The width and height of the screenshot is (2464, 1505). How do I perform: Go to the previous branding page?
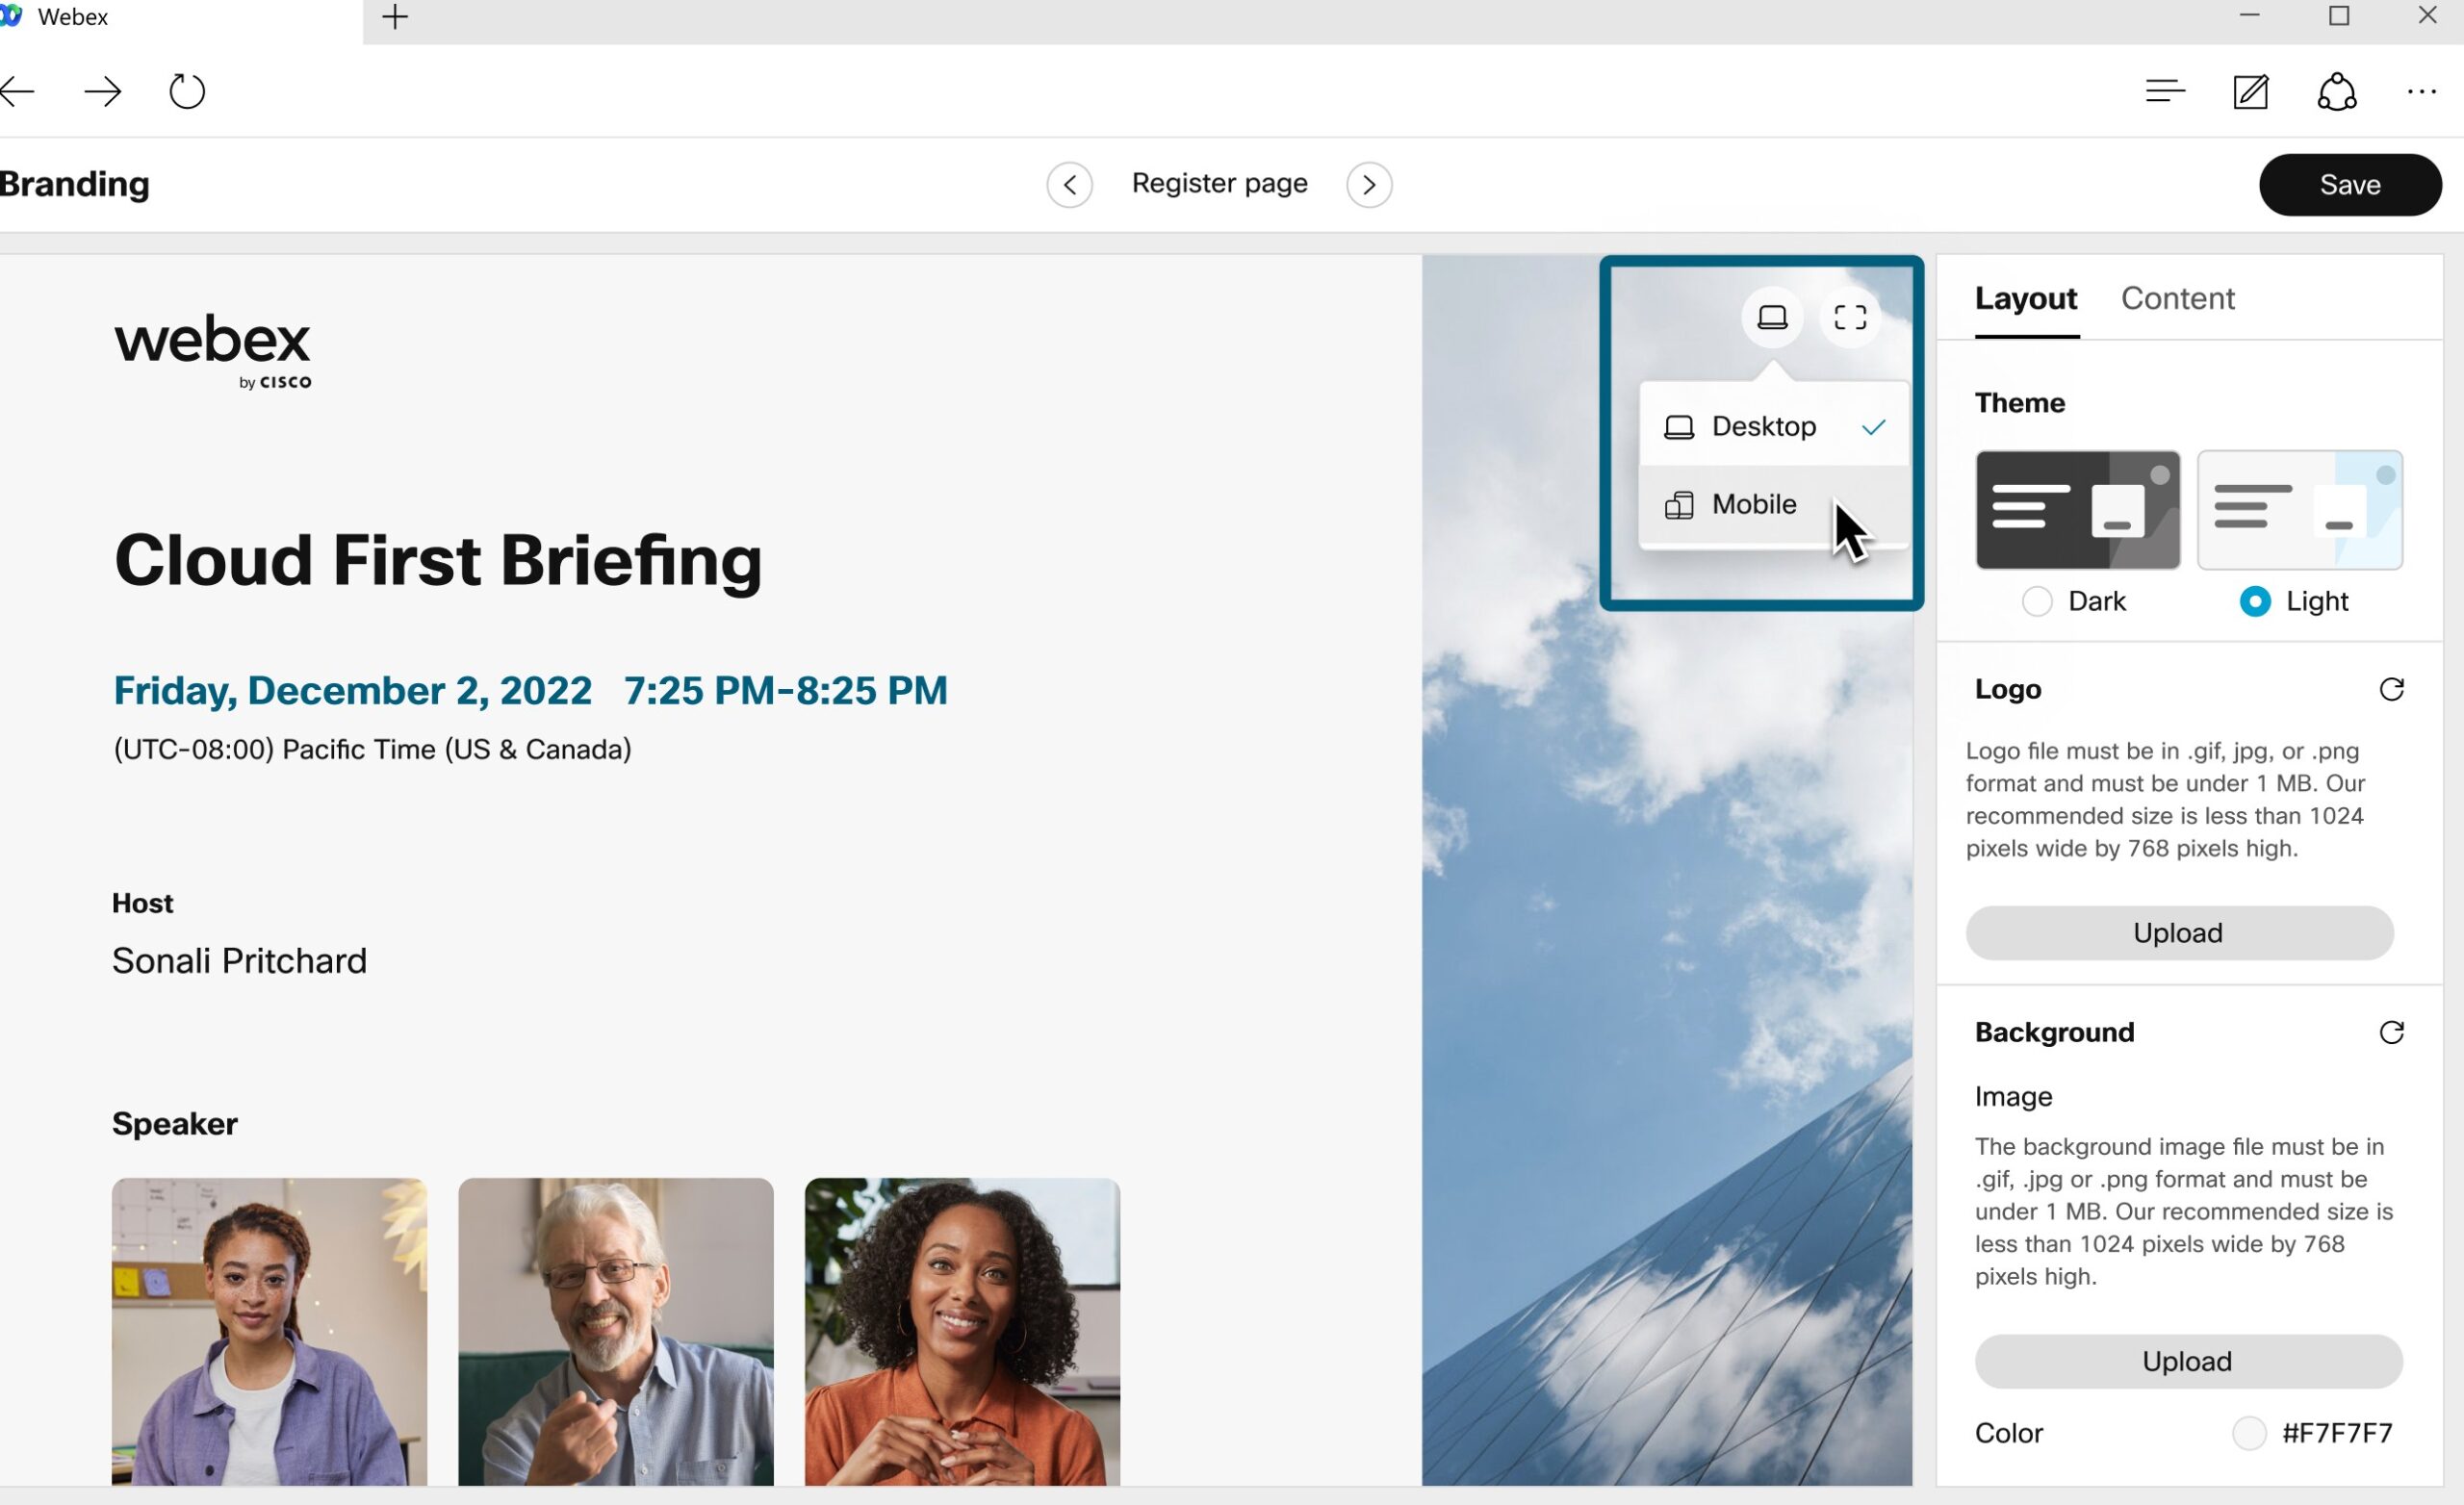[x=1069, y=185]
